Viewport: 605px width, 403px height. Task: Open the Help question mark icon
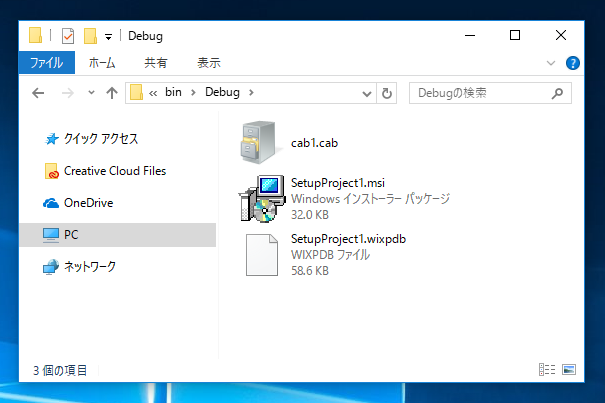[x=573, y=63]
